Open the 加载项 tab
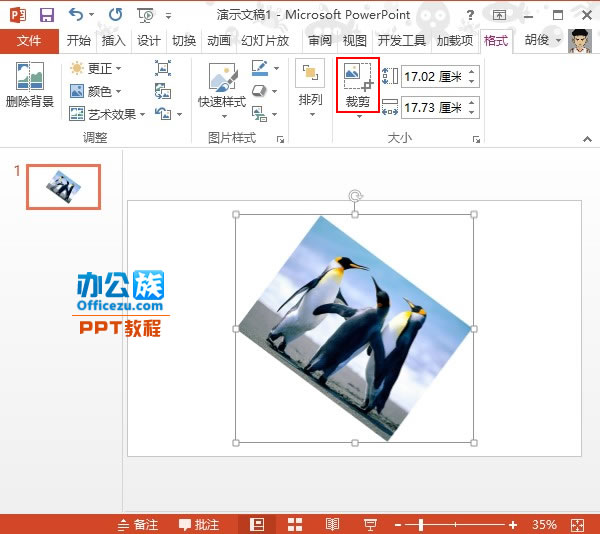The height and width of the screenshot is (534, 600). pos(455,41)
